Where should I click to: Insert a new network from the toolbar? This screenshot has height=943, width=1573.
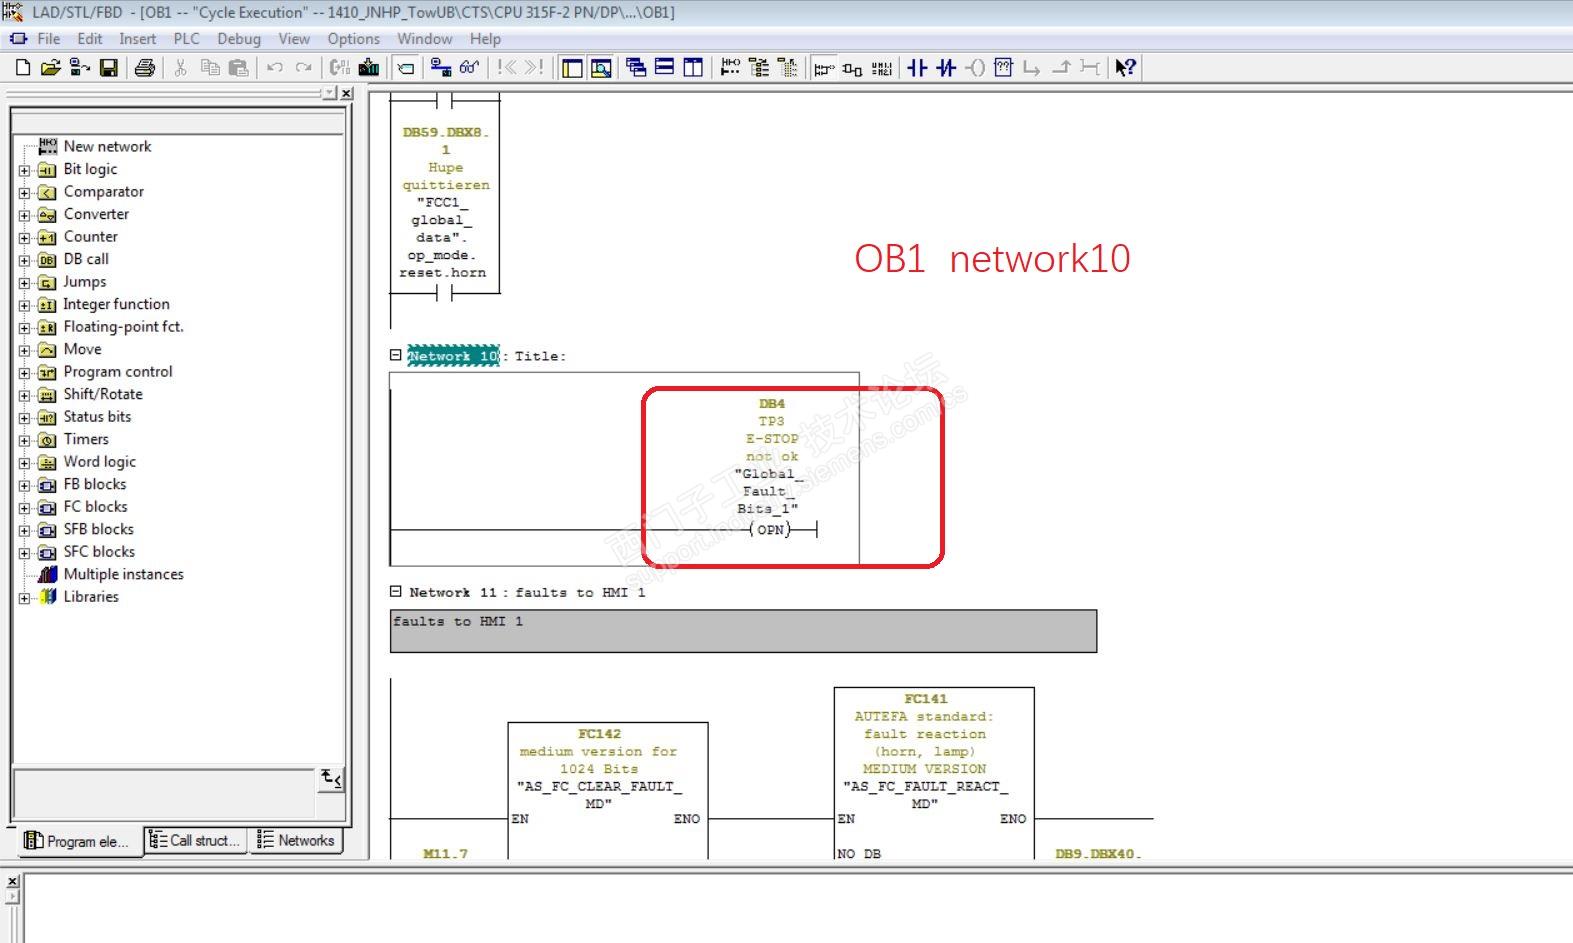click(731, 68)
